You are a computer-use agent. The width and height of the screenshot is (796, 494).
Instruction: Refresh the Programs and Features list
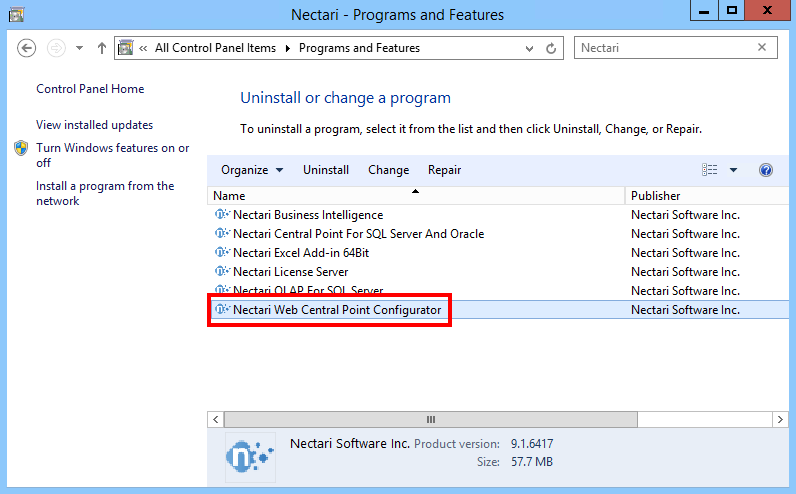(551, 48)
